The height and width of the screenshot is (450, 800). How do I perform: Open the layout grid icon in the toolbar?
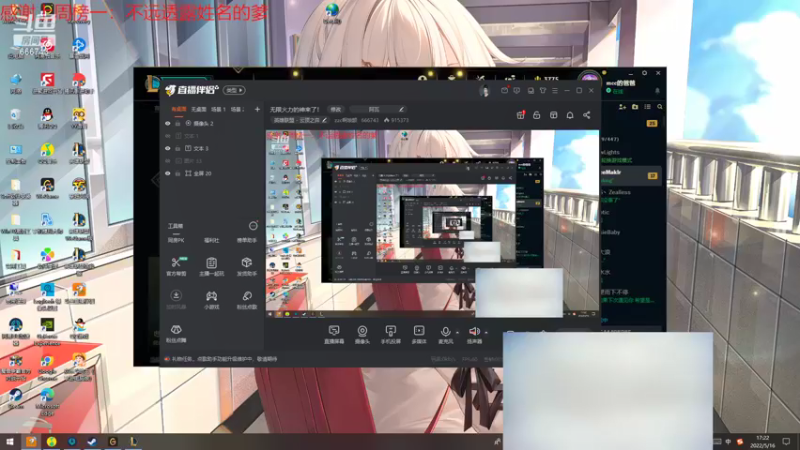(554, 115)
